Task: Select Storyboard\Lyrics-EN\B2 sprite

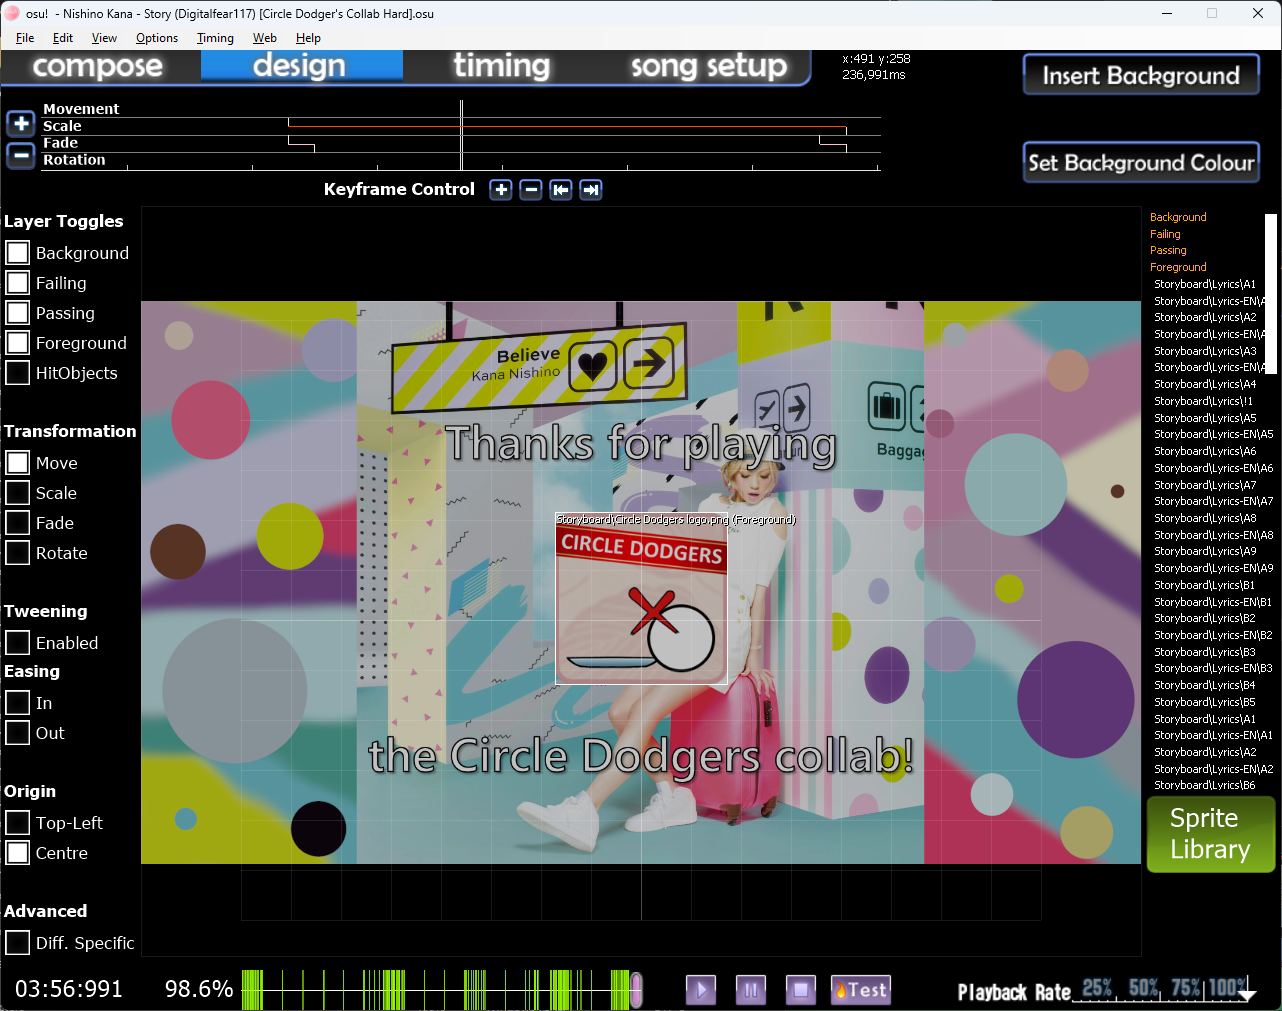Action: 1213,635
